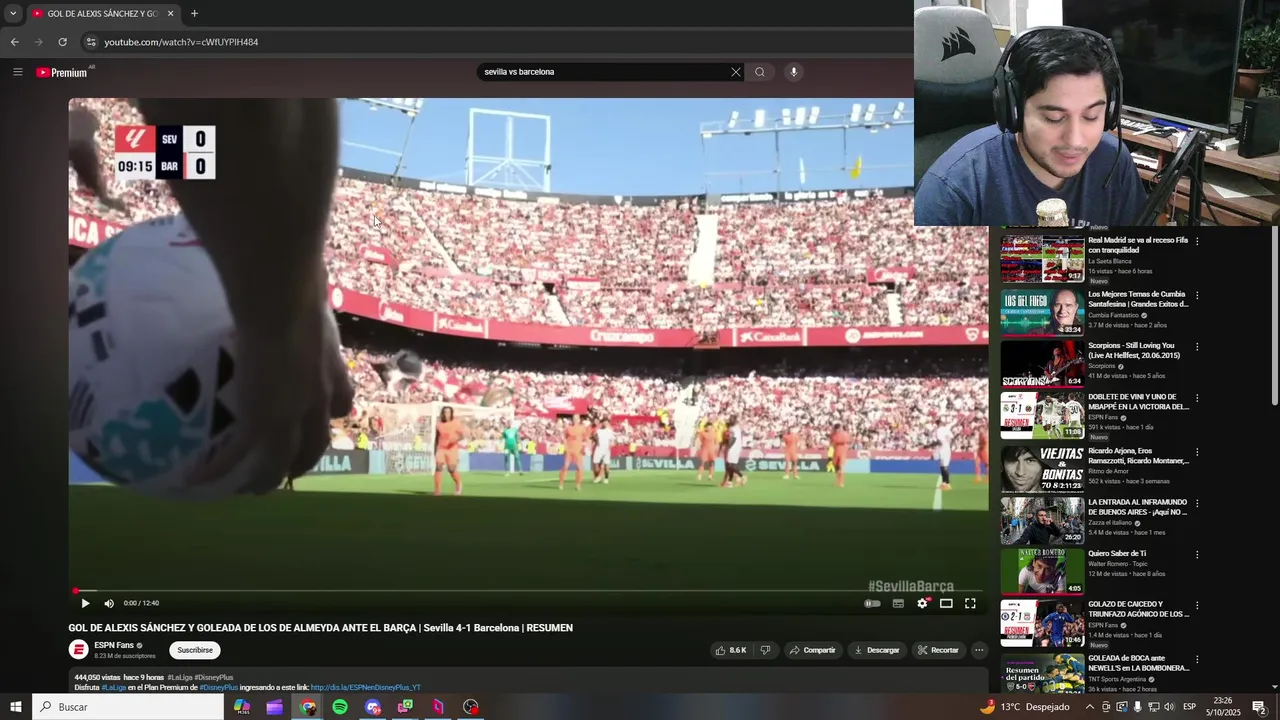Open options menu for Scorpions video

1197,347
